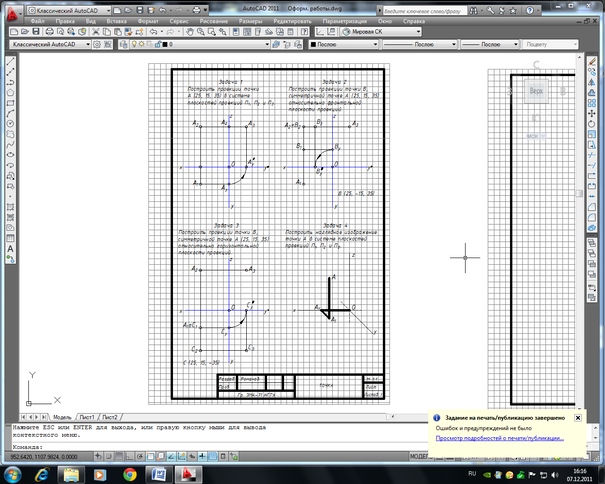Toggle Snap mode in status bar

(109, 457)
